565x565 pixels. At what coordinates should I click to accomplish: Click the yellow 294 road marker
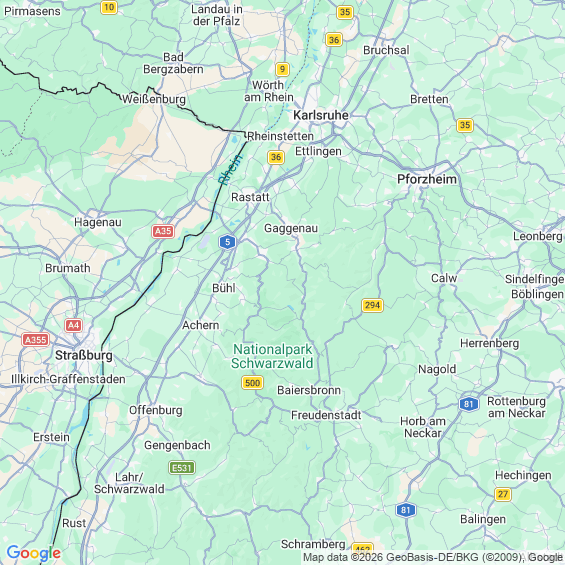click(x=372, y=305)
